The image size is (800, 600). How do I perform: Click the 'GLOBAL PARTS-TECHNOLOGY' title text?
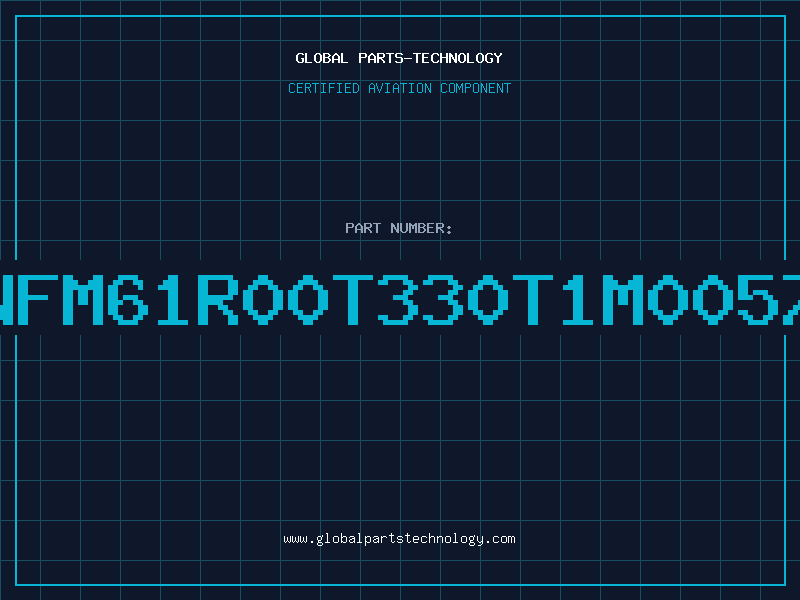click(x=399, y=58)
